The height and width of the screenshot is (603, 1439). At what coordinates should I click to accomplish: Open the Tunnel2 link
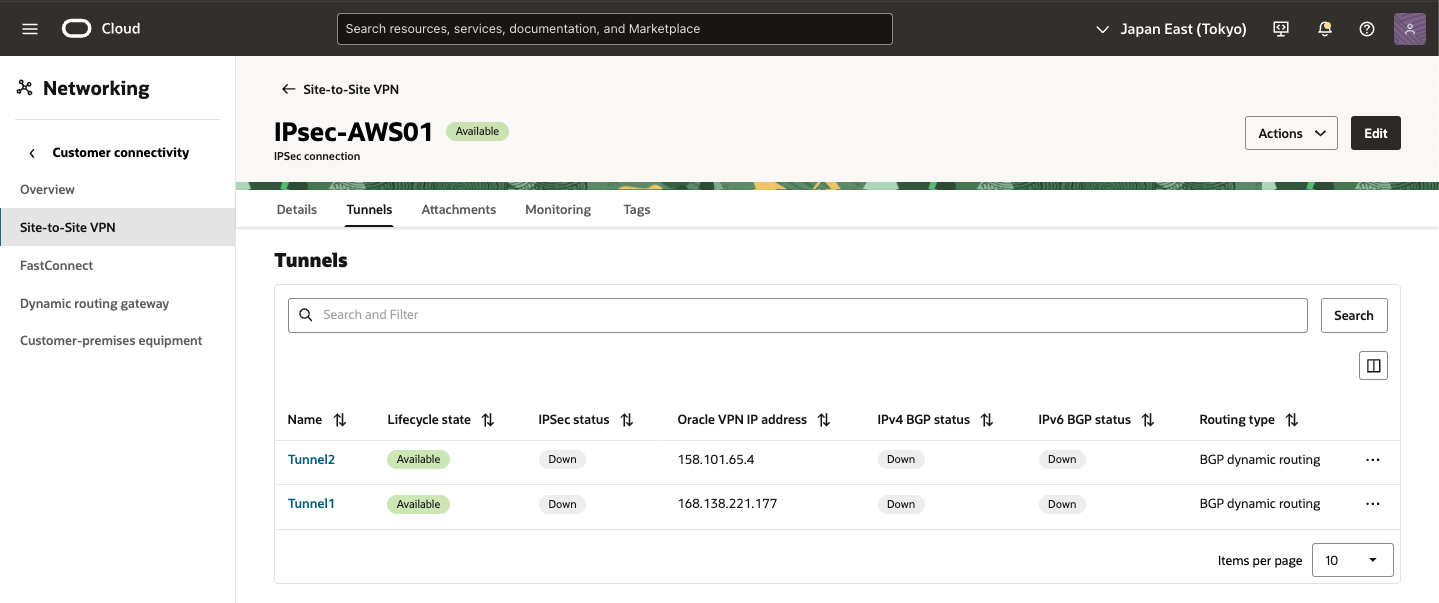coord(311,460)
